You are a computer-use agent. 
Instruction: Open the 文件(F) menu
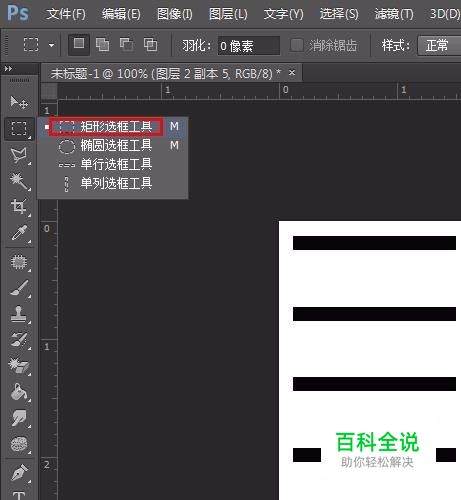(66, 14)
